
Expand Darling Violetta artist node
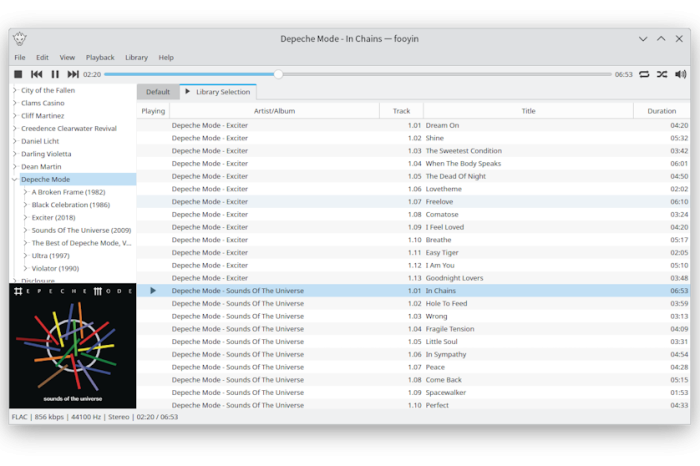click(x=15, y=154)
